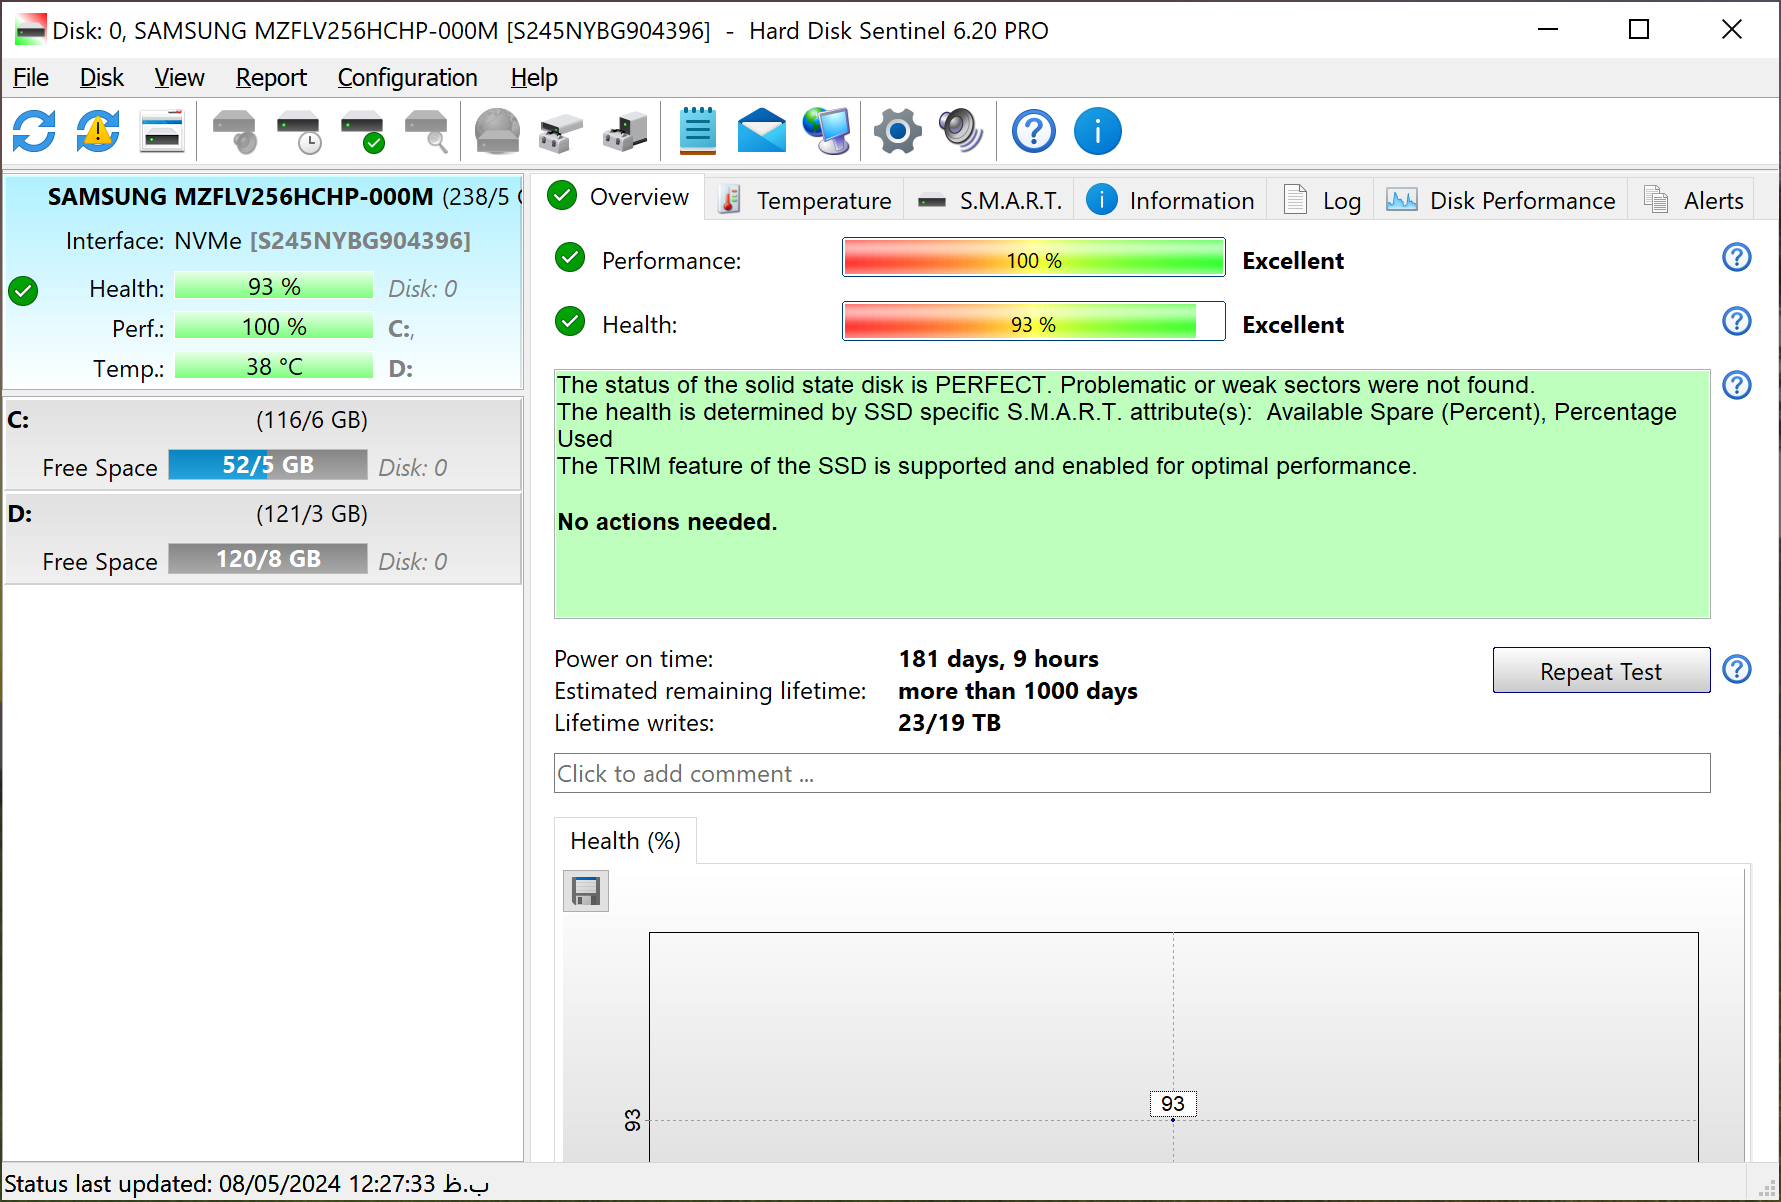1781x1202 pixels.
Task: Open the Configuration menu
Action: click(x=407, y=78)
